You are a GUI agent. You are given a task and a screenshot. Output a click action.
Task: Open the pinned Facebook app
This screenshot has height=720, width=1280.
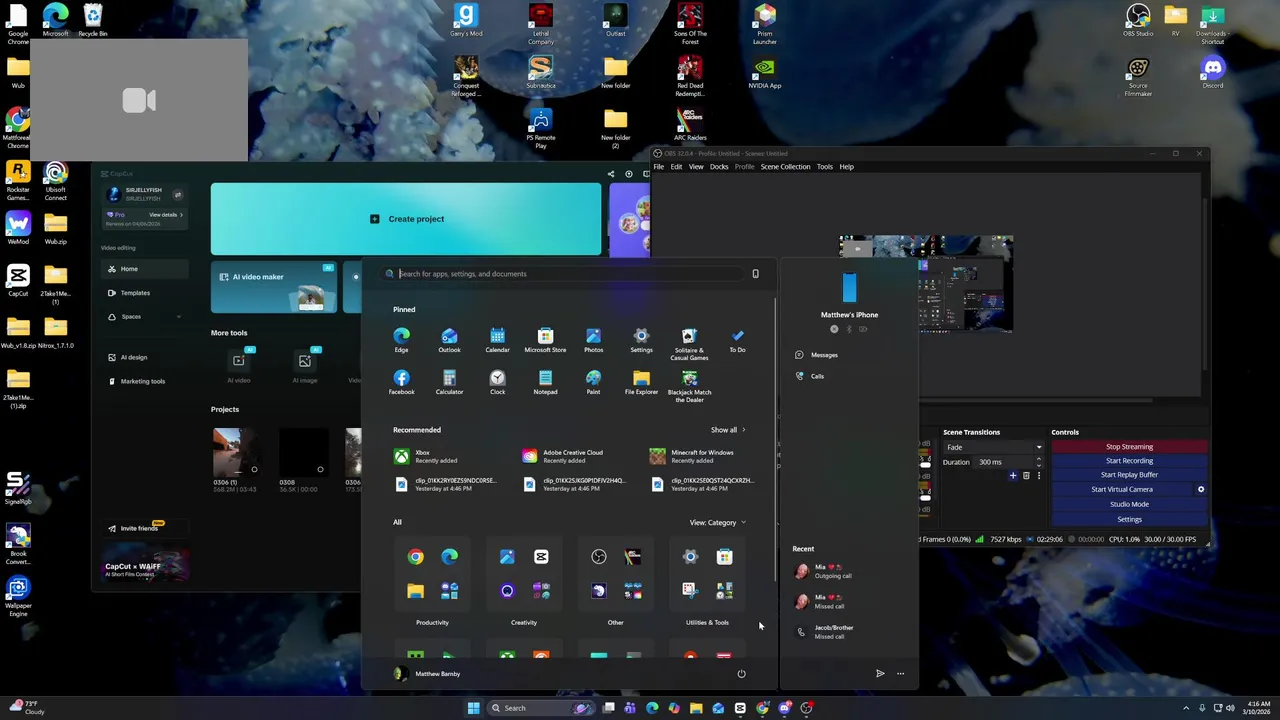coord(401,382)
